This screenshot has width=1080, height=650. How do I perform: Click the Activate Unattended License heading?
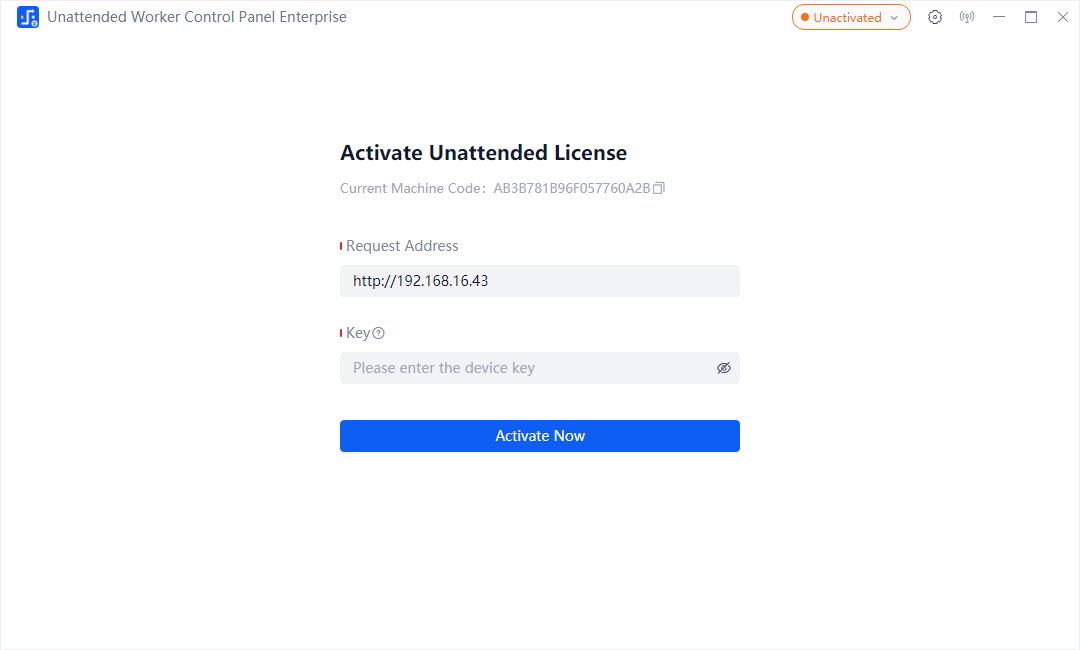(483, 152)
